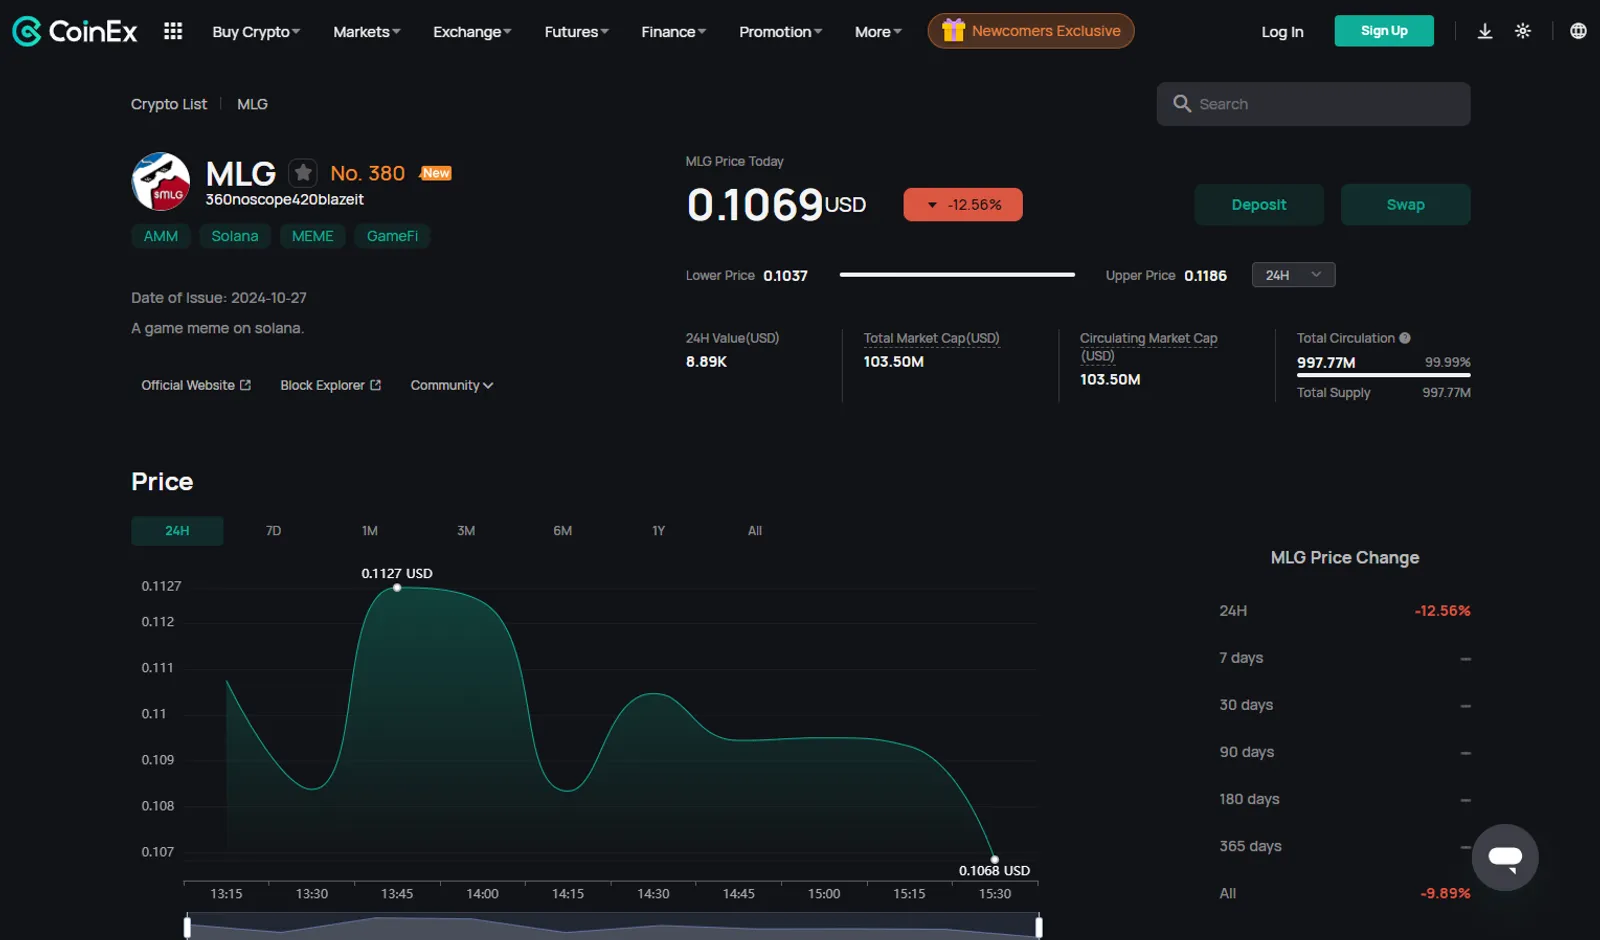Go to Crypto List breadcrumb

pyautogui.click(x=169, y=104)
